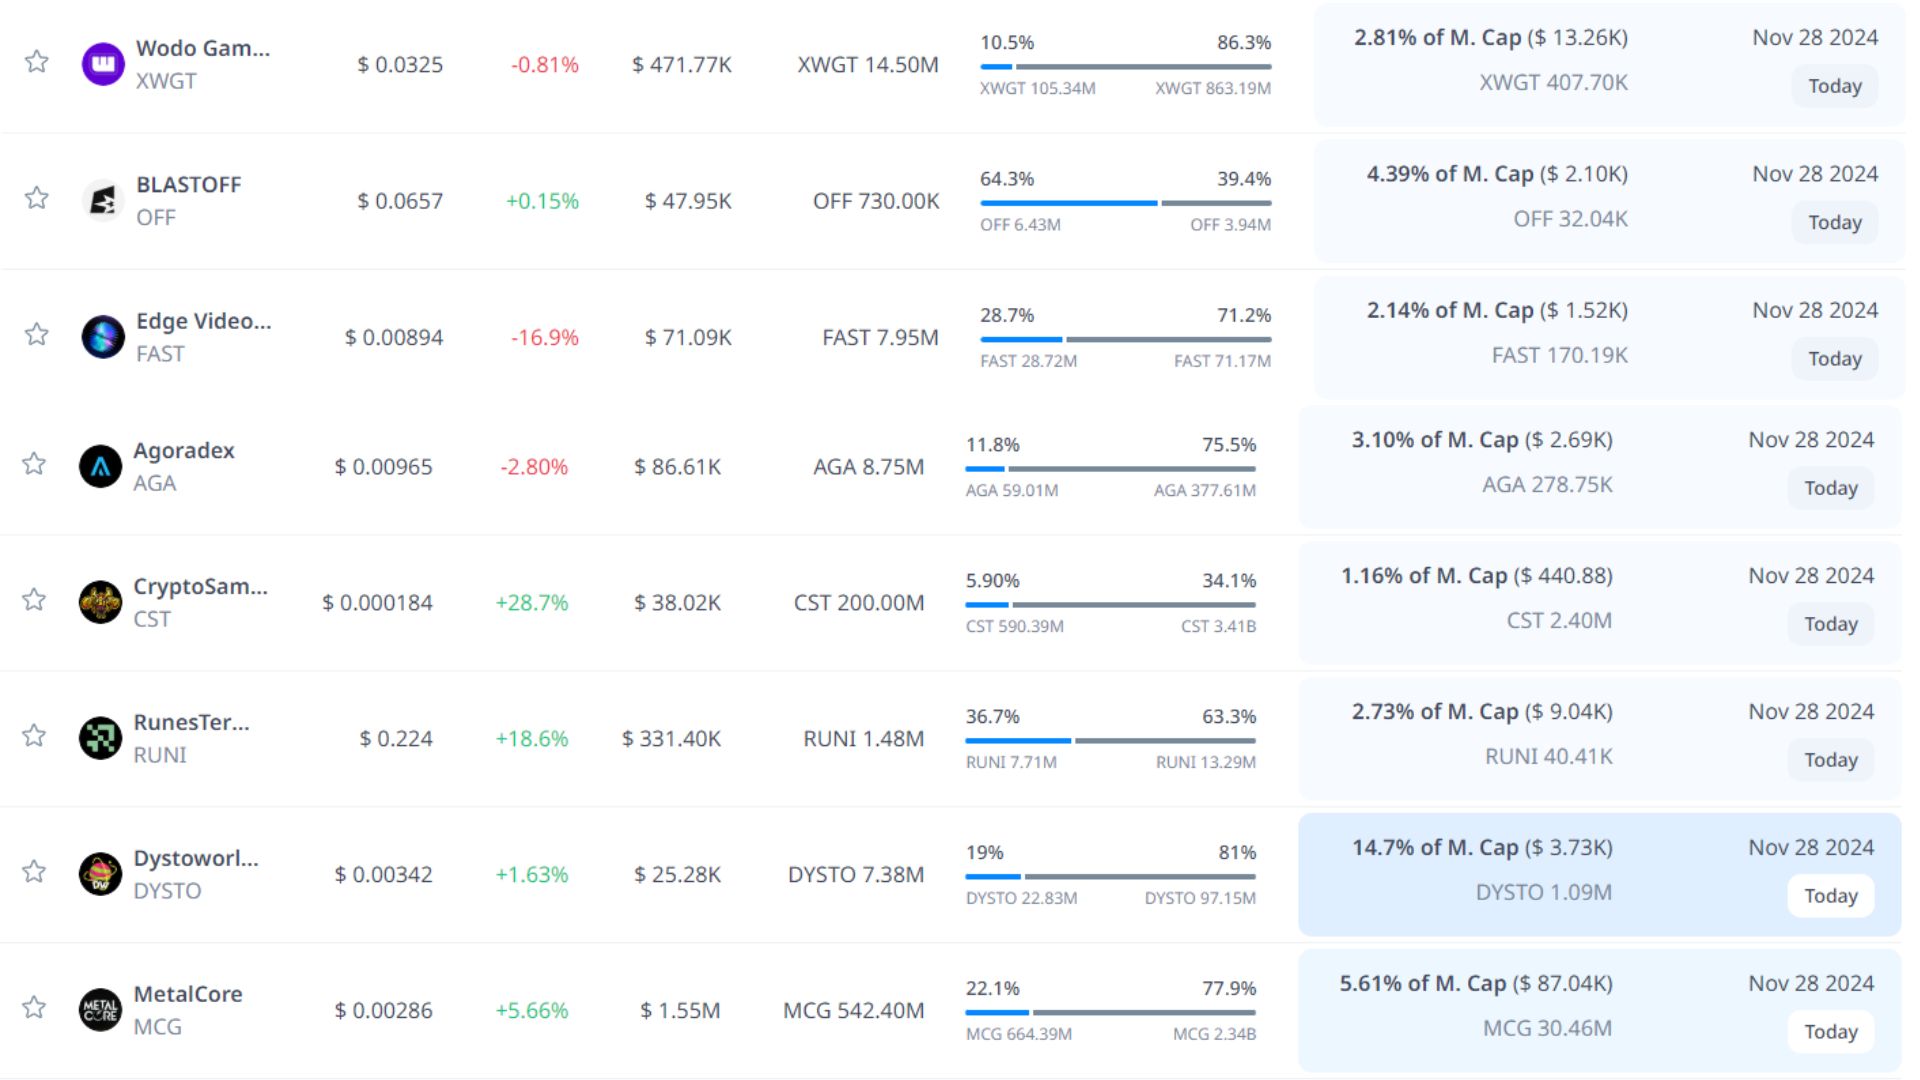The height and width of the screenshot is (1080, 1920).
Task: Click the Today badge in the Dystoworld row
Action: coord(1830,896)
